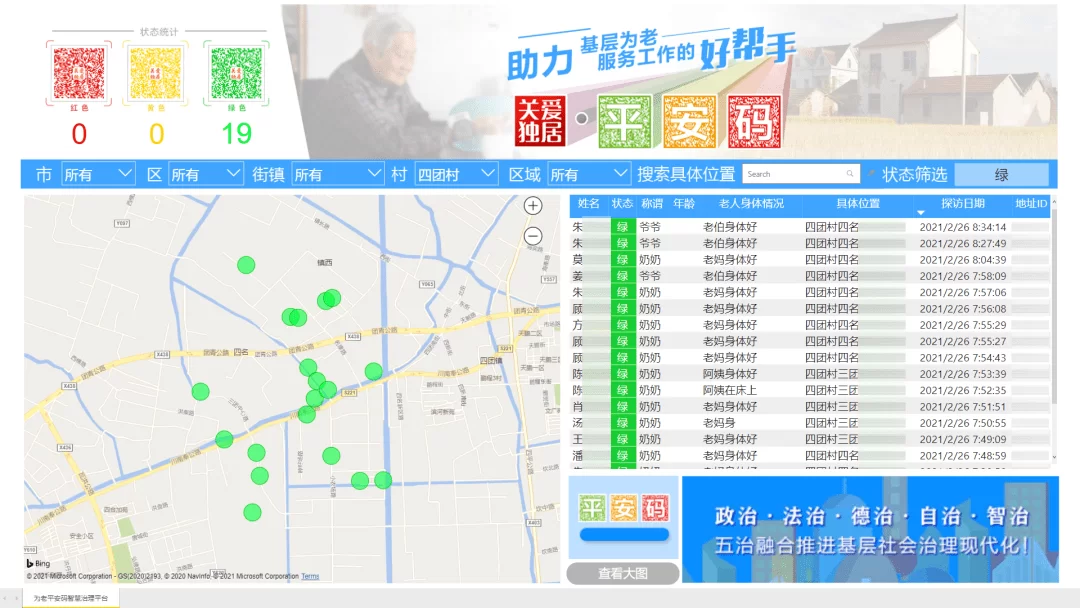Click the 探访日期 sort arrow icon

click(921, 213)
